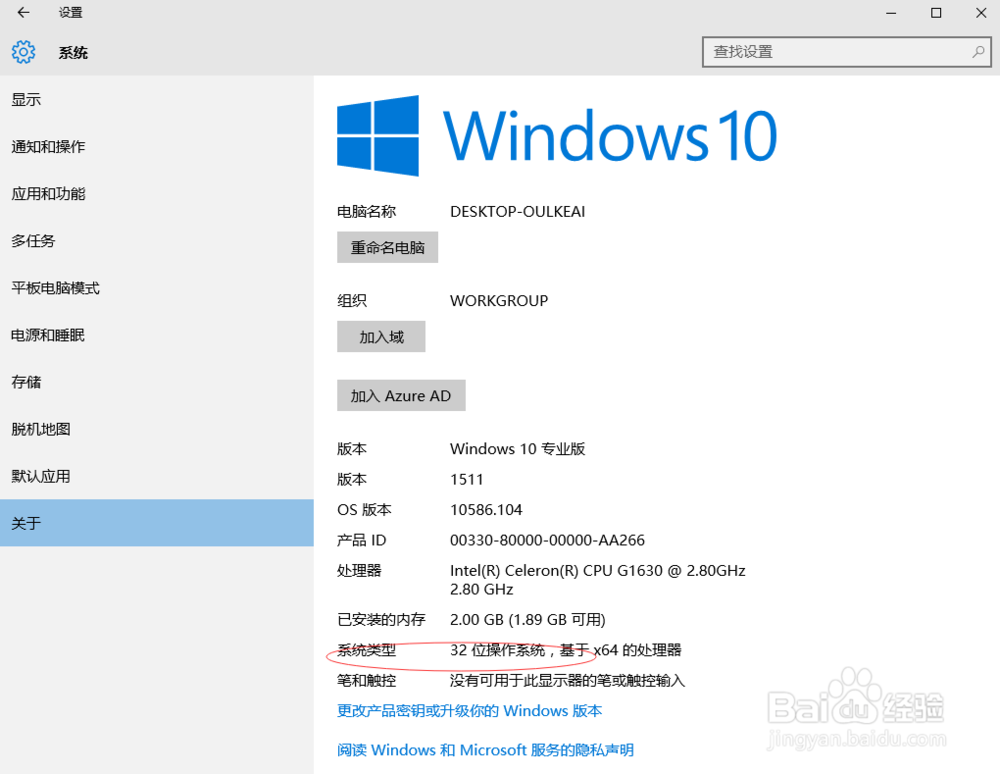This screenshot has width=1000, height=774.
Task: Click the 加入 Azure AD button
Action: point(401,395)
